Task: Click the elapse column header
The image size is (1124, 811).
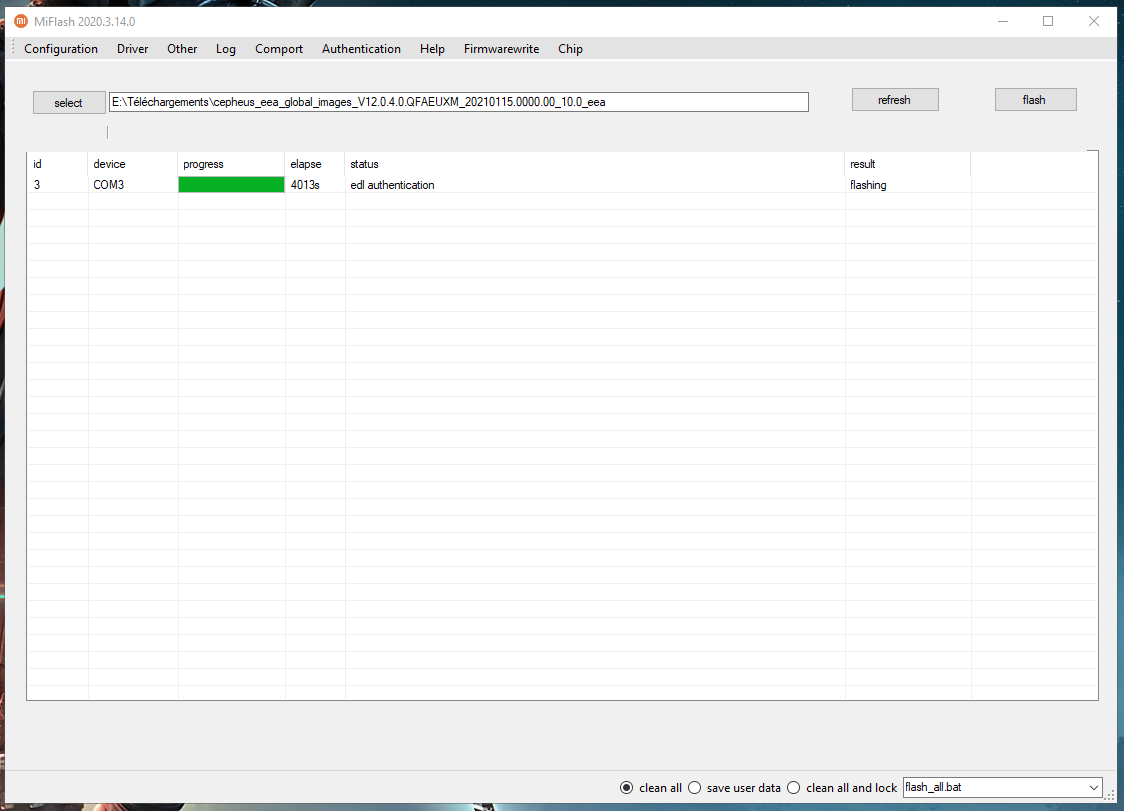Action: [315, 164]
